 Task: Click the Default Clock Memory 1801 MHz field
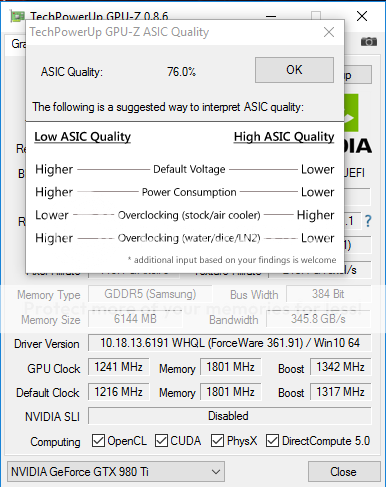tap(231, 392)
